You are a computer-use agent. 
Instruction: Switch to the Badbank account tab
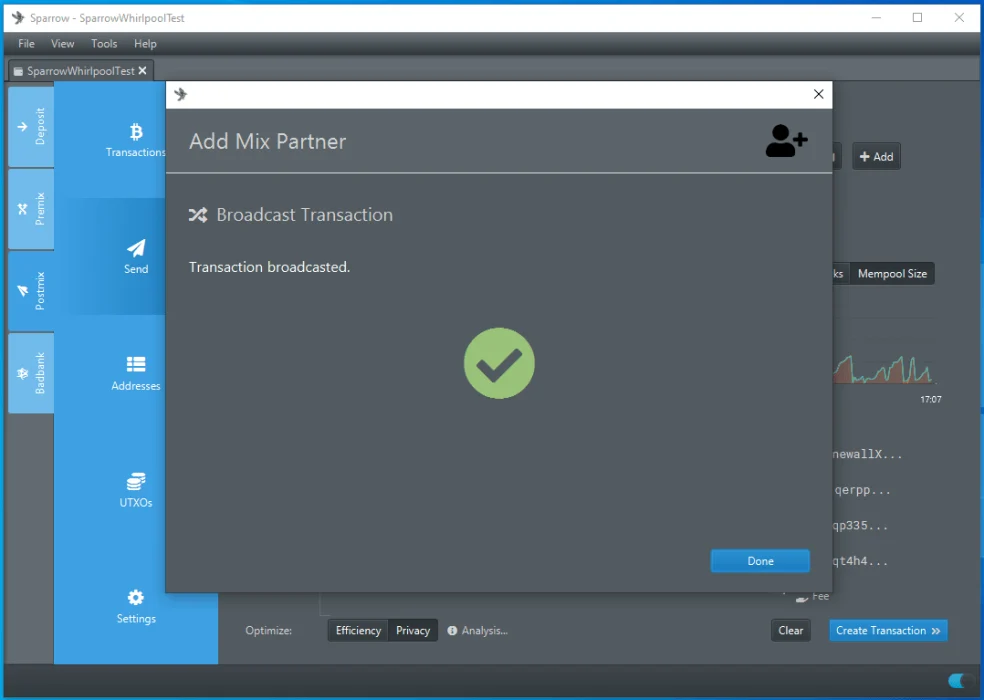tap(31, 373)
